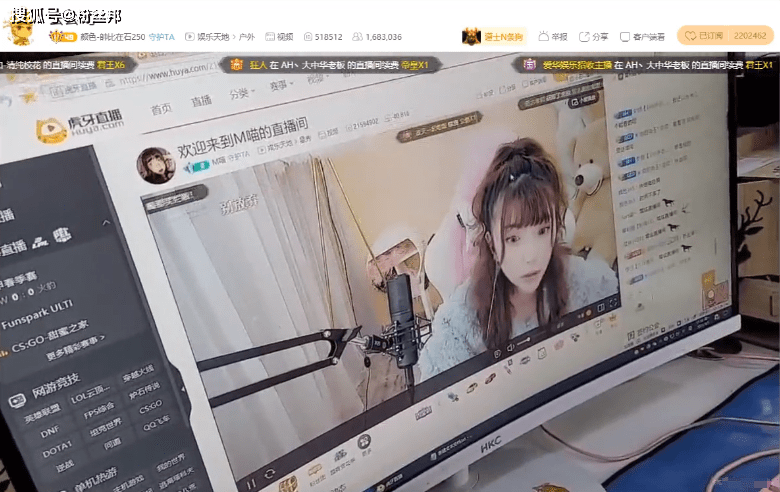Open 逆战 game category
The width and height of the screenshot is (780, 492).
pos(65,467)
